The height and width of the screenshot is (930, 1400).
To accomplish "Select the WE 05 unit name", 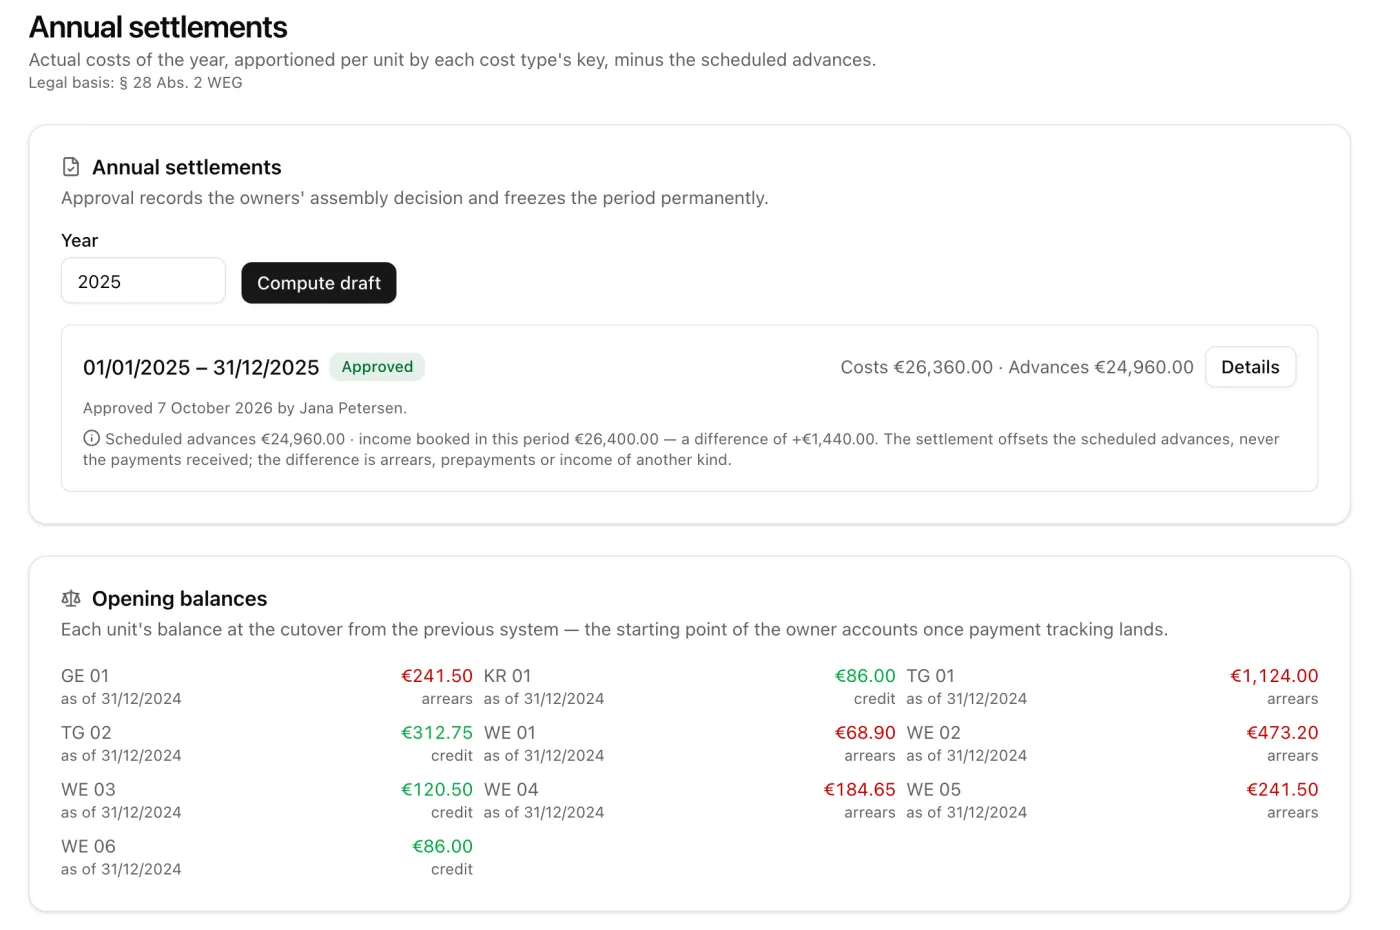I will tap(934, 790).
